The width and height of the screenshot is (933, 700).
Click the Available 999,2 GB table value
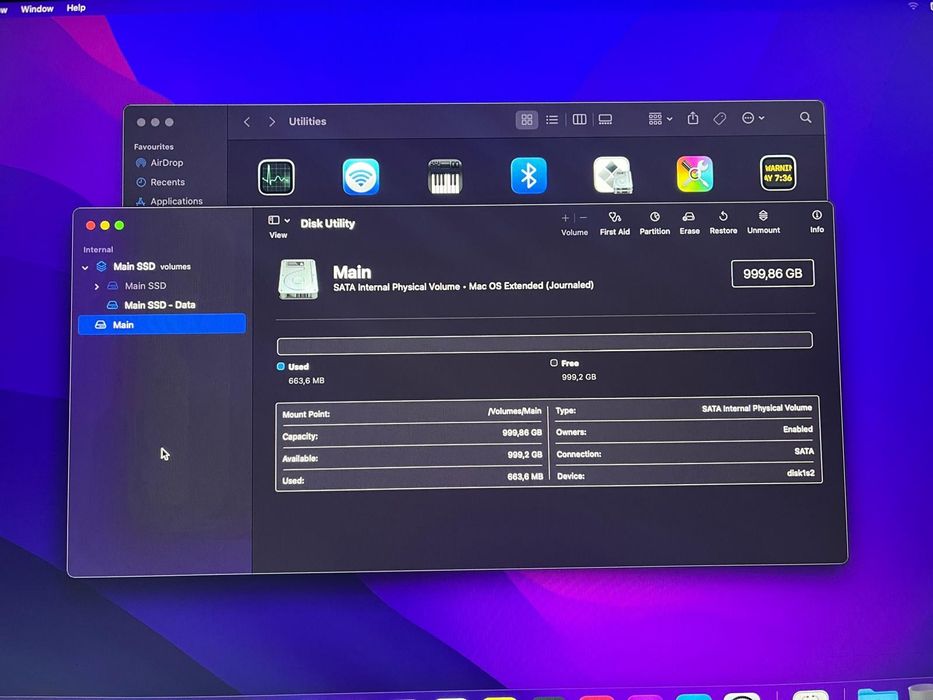tap(525, 455)
